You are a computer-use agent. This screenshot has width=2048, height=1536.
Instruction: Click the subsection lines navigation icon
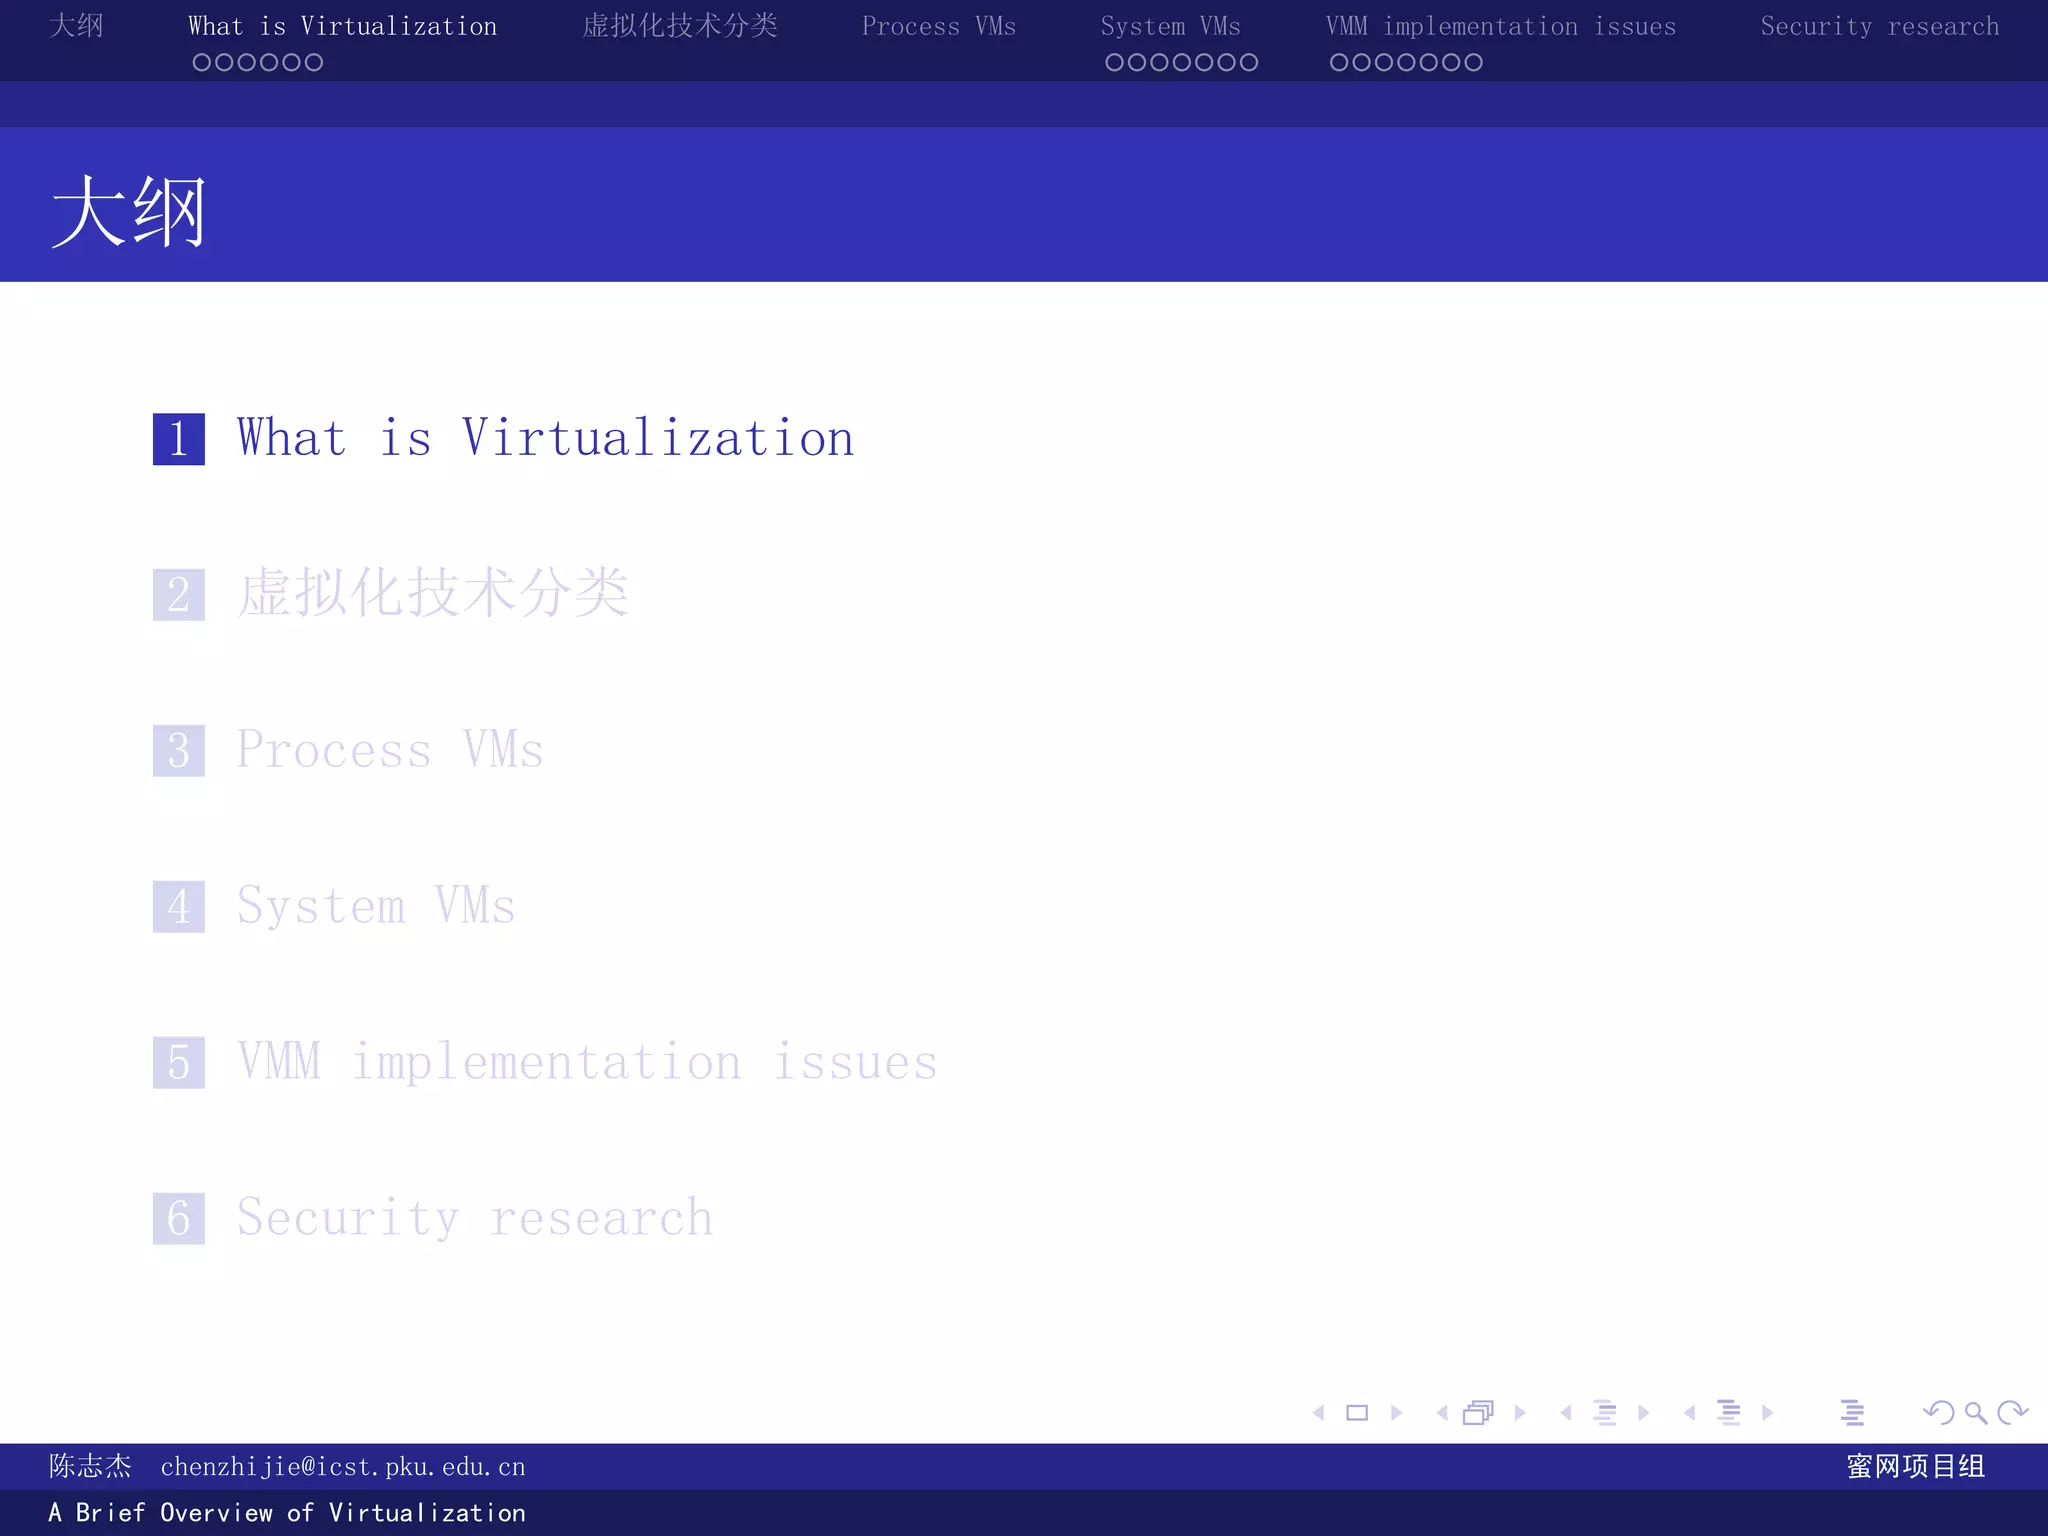tap(1605, 1412)
